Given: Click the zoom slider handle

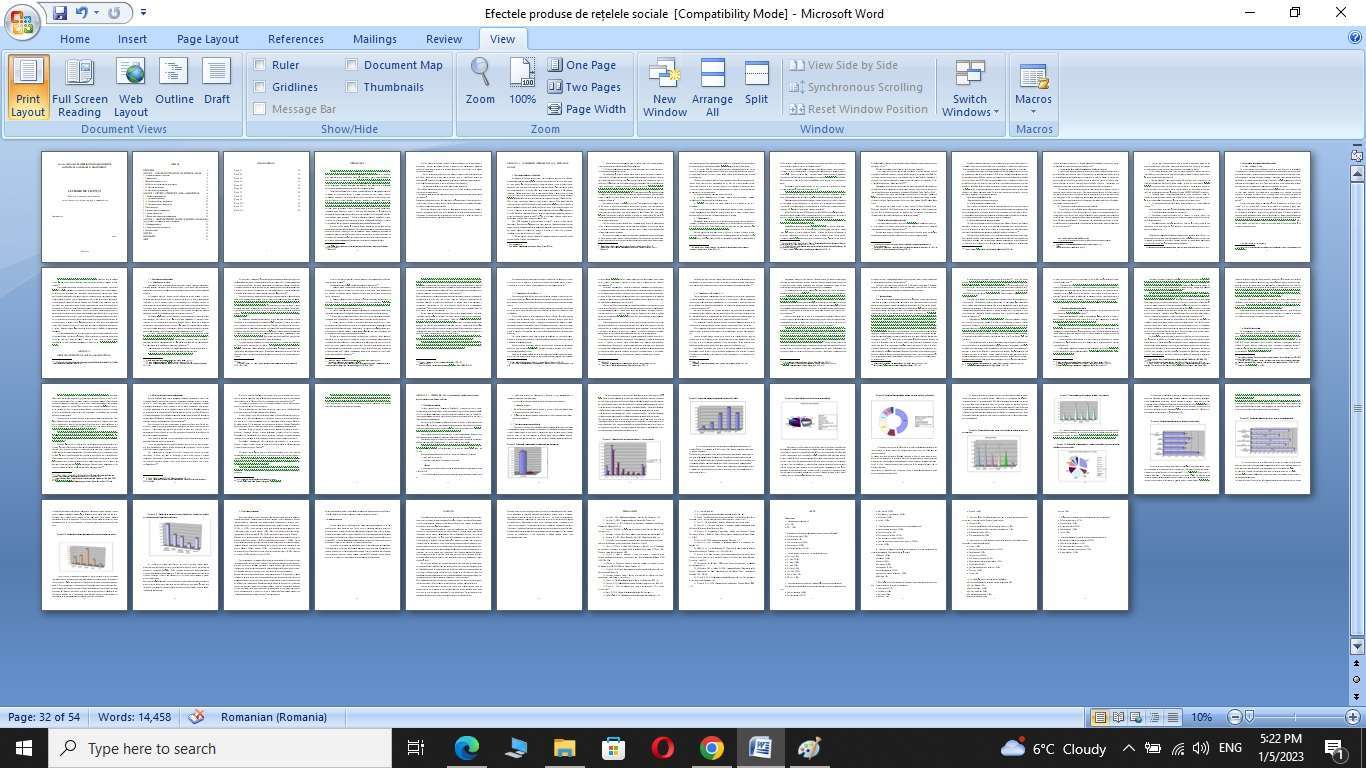Looking at the screenshot, I should point(1249,717).
